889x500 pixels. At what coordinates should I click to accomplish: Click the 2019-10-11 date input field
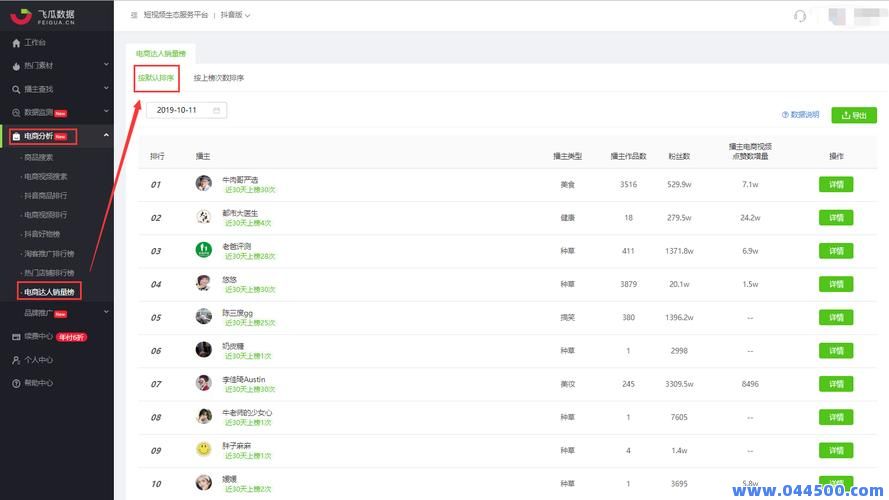pyautogui.click(x=178, y=110)
